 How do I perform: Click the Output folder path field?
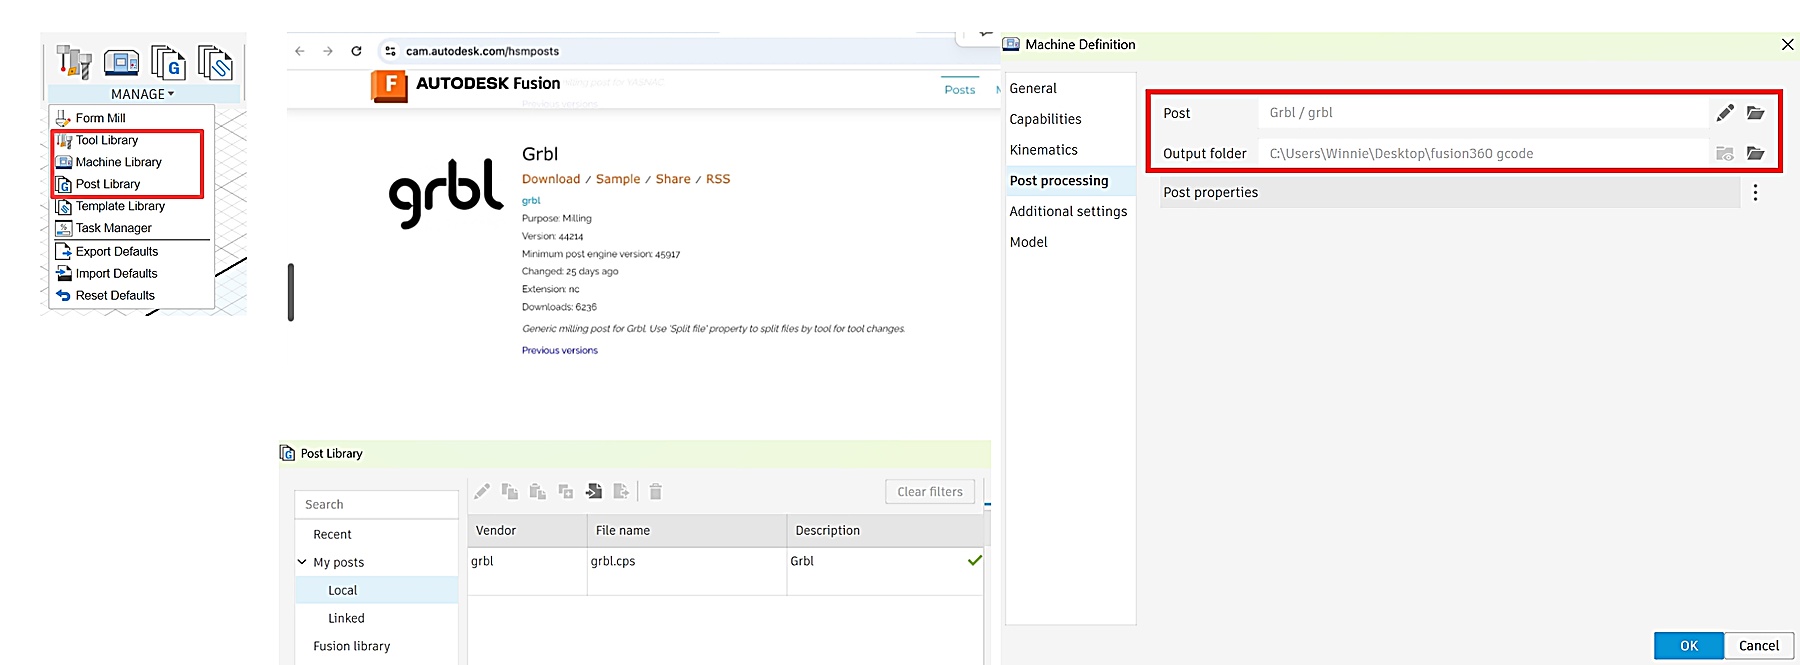[x=1482, y=154]
